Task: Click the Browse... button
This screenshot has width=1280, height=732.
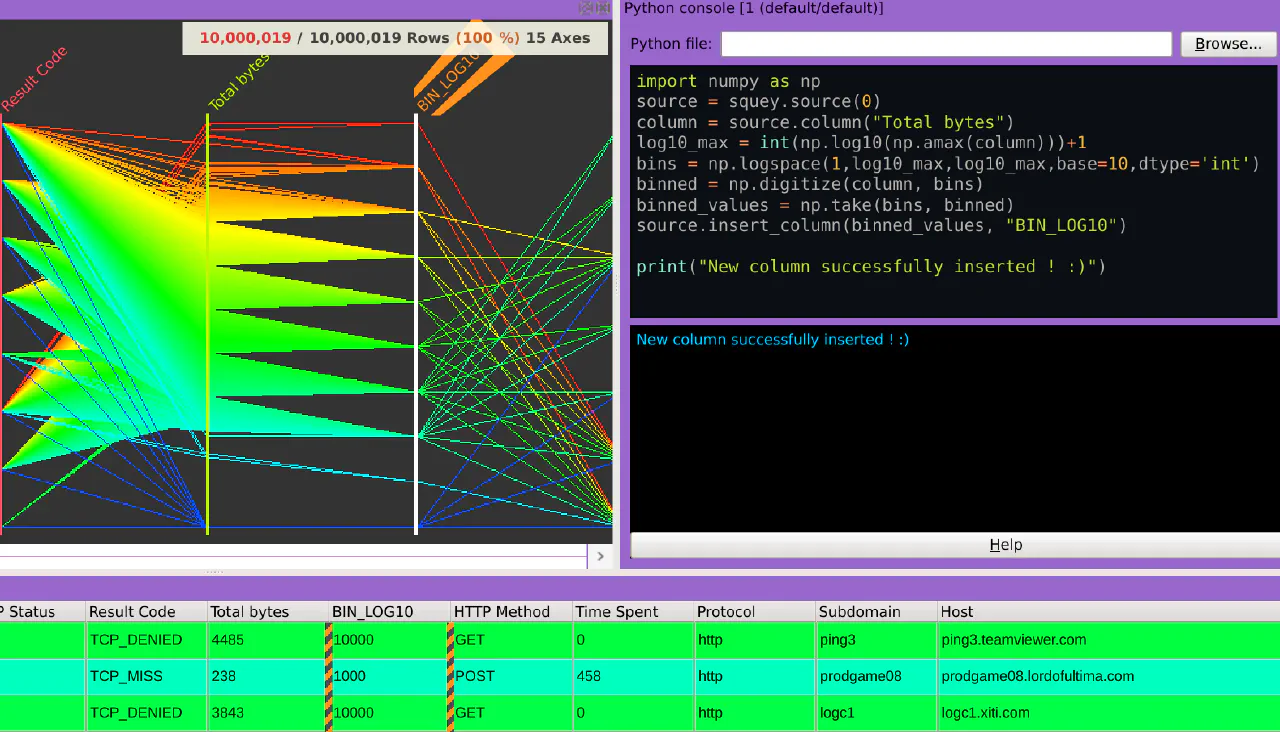Action: 1229,44
